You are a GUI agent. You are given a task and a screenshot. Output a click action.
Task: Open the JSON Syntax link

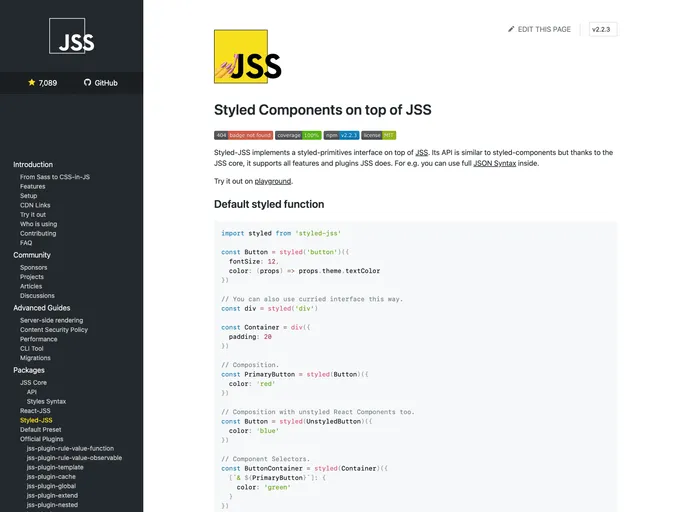494,163
